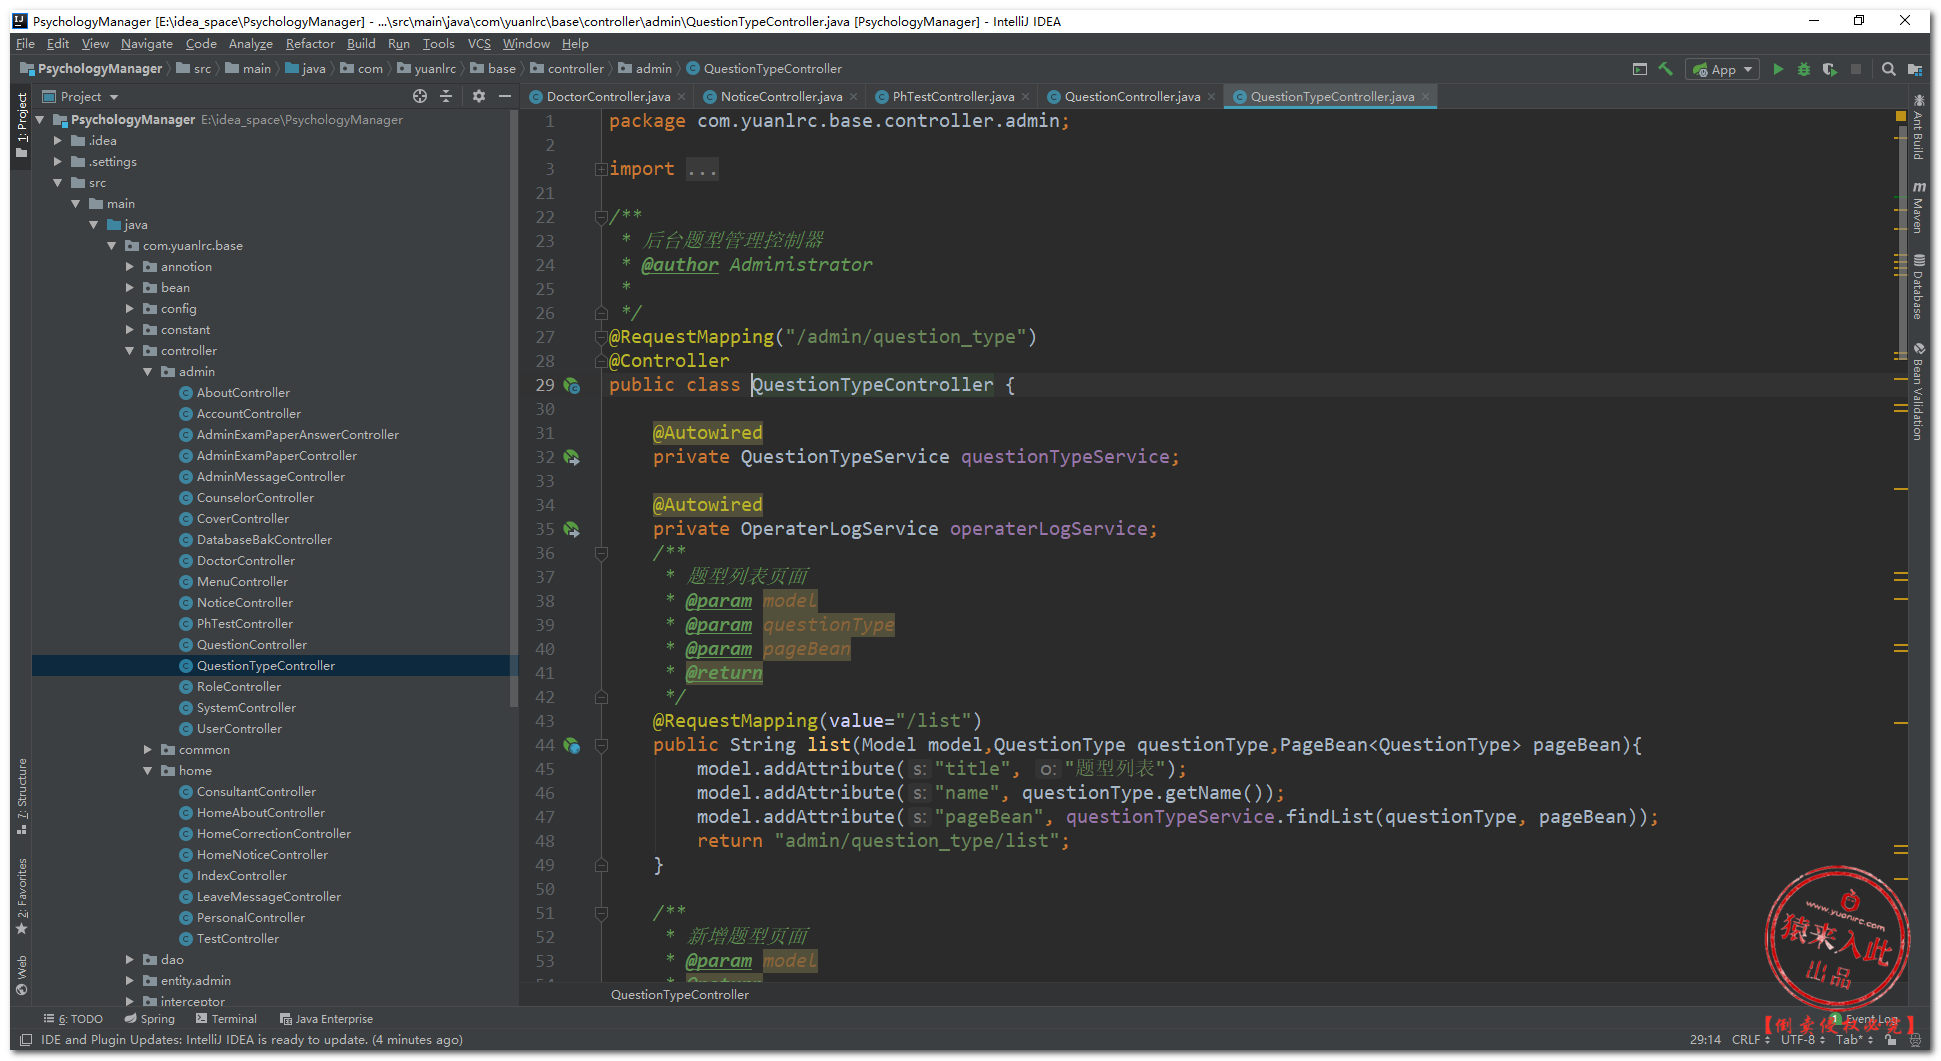Open Project panel gear settings
Screen dimensions: 1941x1061
pos(479,96)
